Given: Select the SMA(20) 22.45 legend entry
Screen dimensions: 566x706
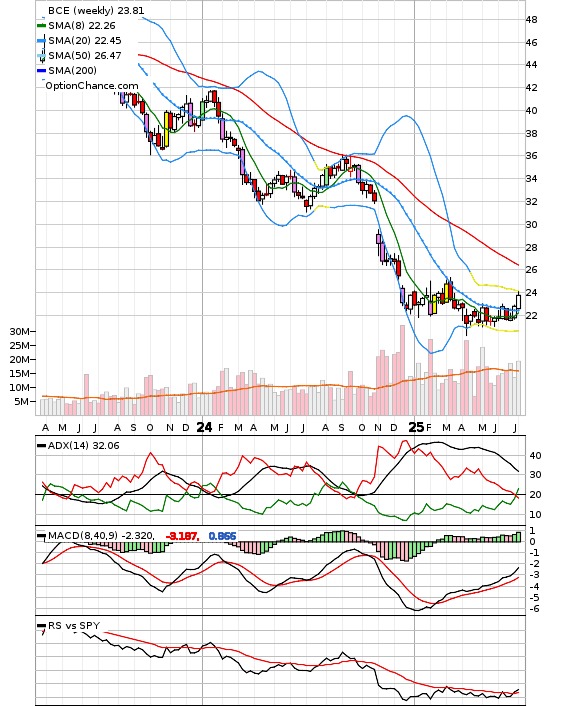Looking at the screenshot, I should click(x=85, y=41).
